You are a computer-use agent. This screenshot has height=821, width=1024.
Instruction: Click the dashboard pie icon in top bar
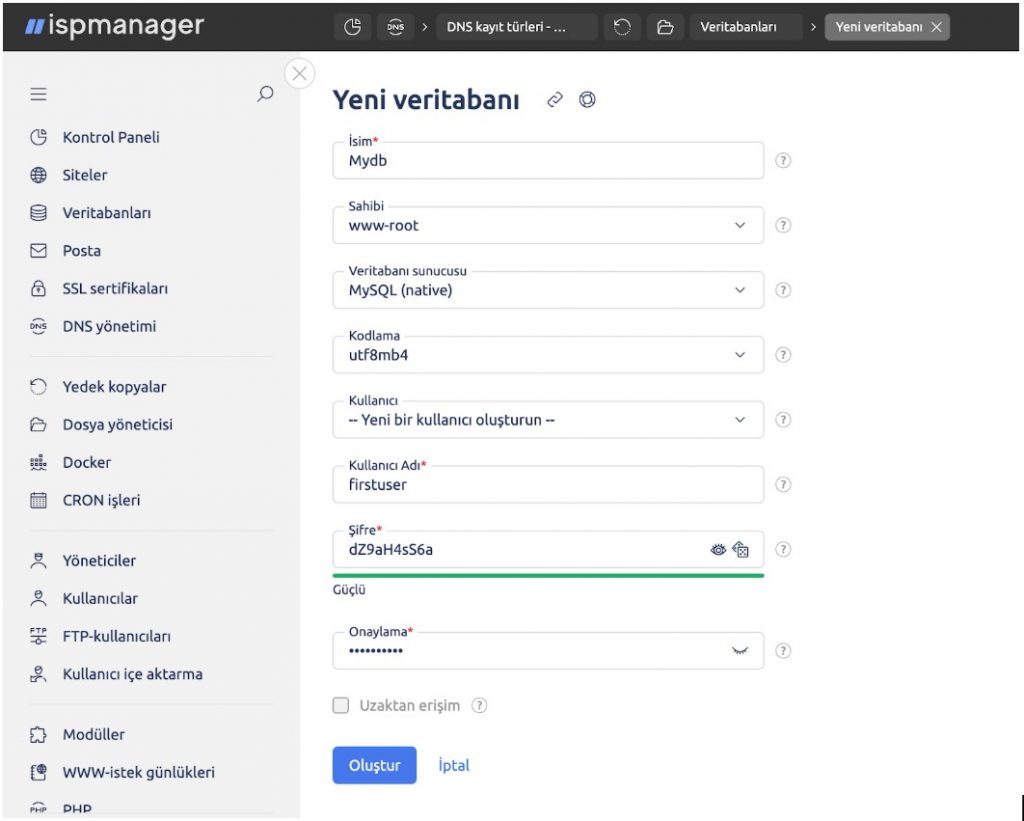353,27
